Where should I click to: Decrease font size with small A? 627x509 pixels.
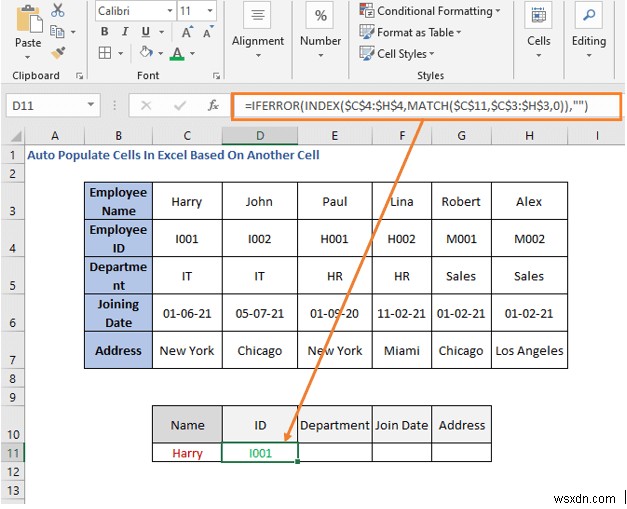(208, 32)
